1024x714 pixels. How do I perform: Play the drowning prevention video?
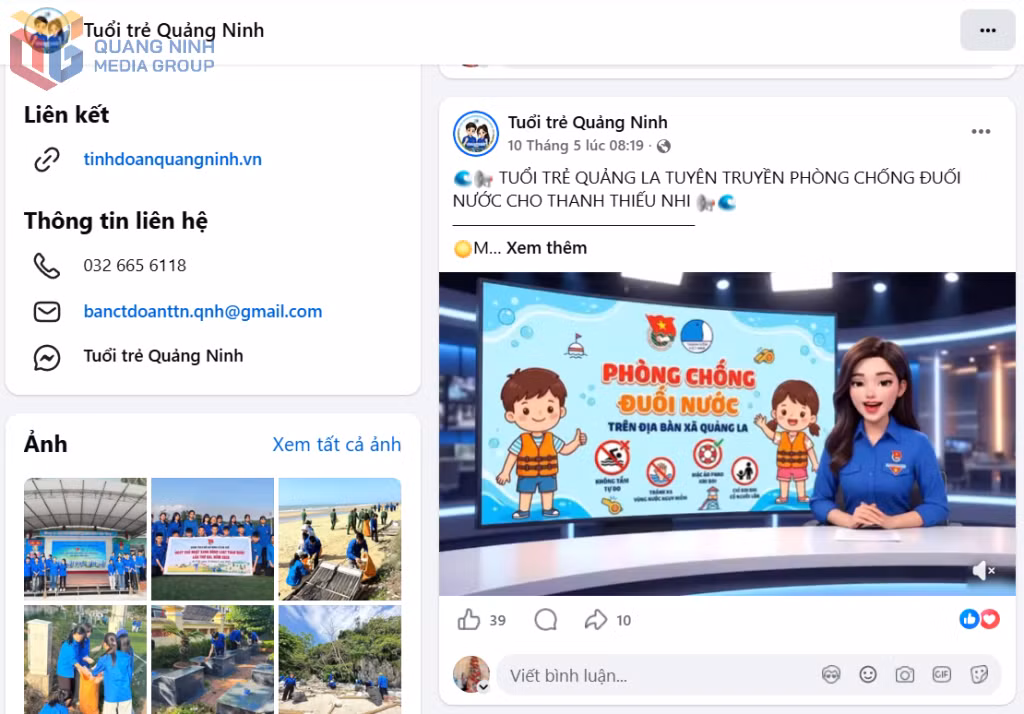click(727, 433)
